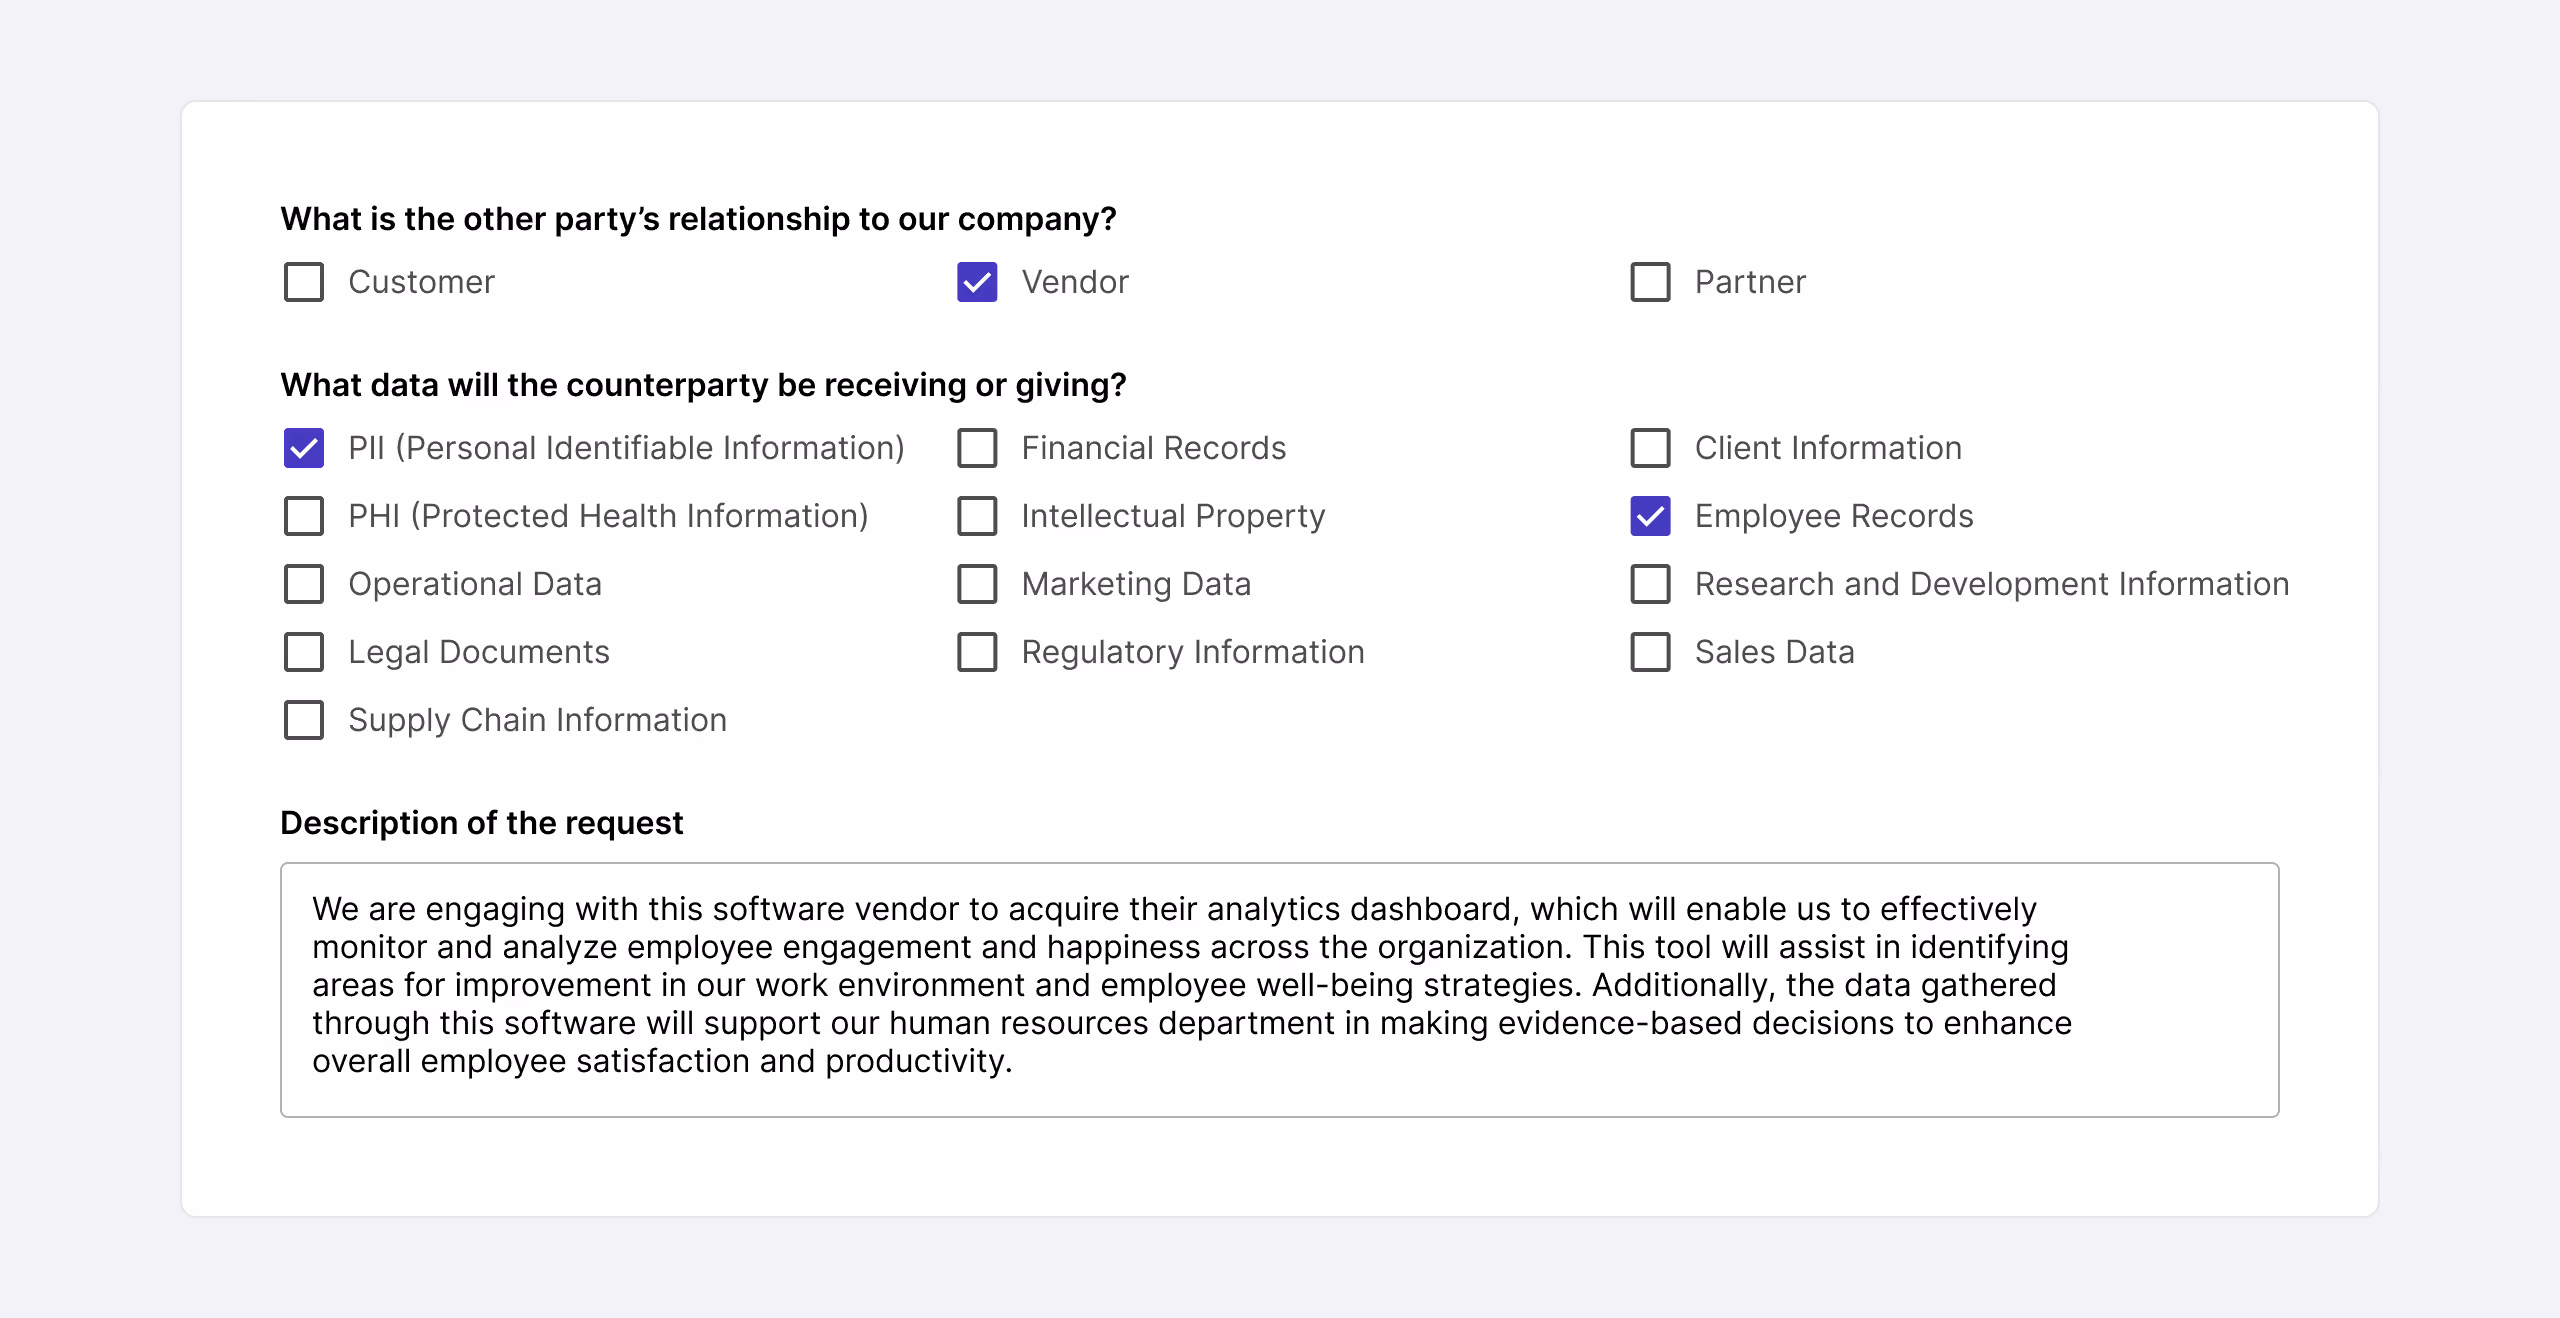Click the Employee Records label

1834,516
